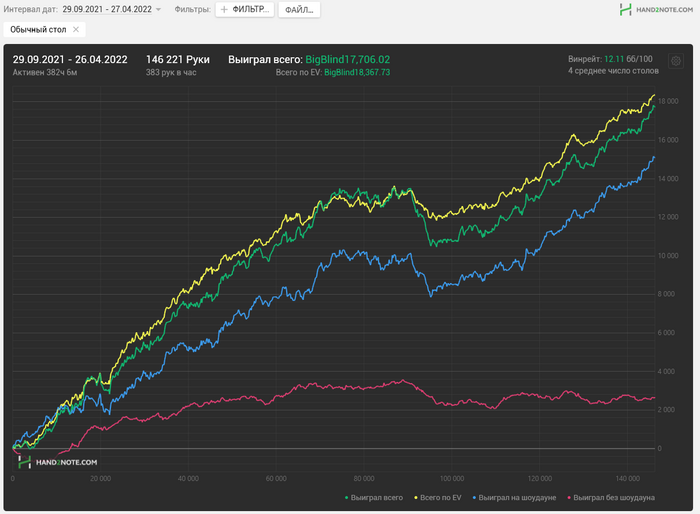700x514 pixels.
Task: Click the 'Фильтры:' label
Action: 192,9
